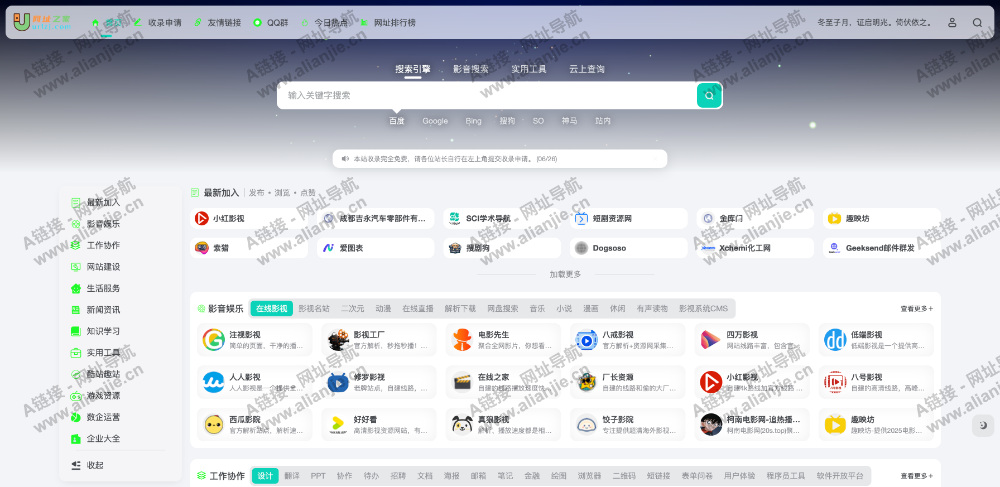Open 厂长资源 card

[x=628, y=382]
